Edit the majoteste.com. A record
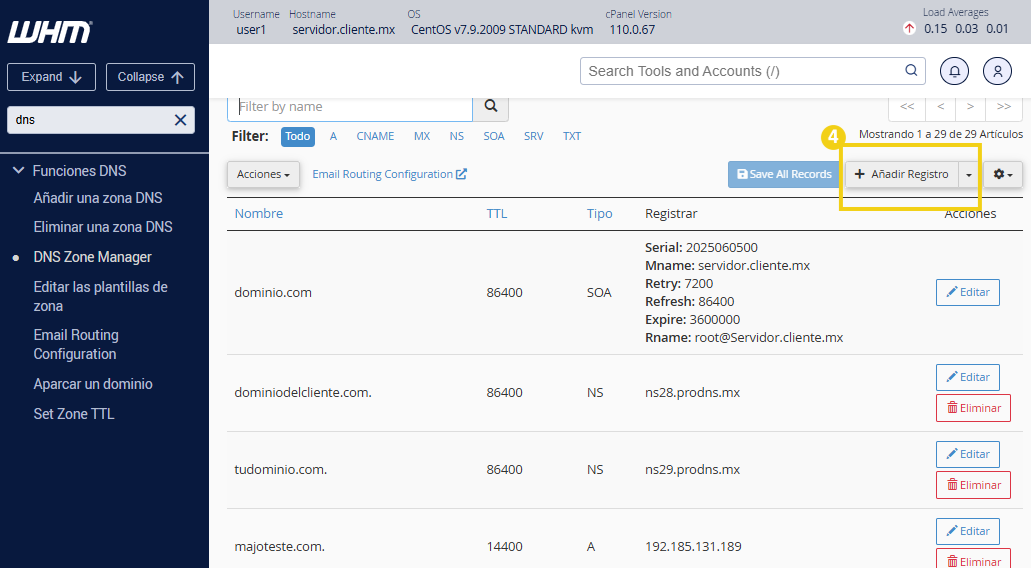Viewport: 1031px width, 568px height. (x=968, y=531)
